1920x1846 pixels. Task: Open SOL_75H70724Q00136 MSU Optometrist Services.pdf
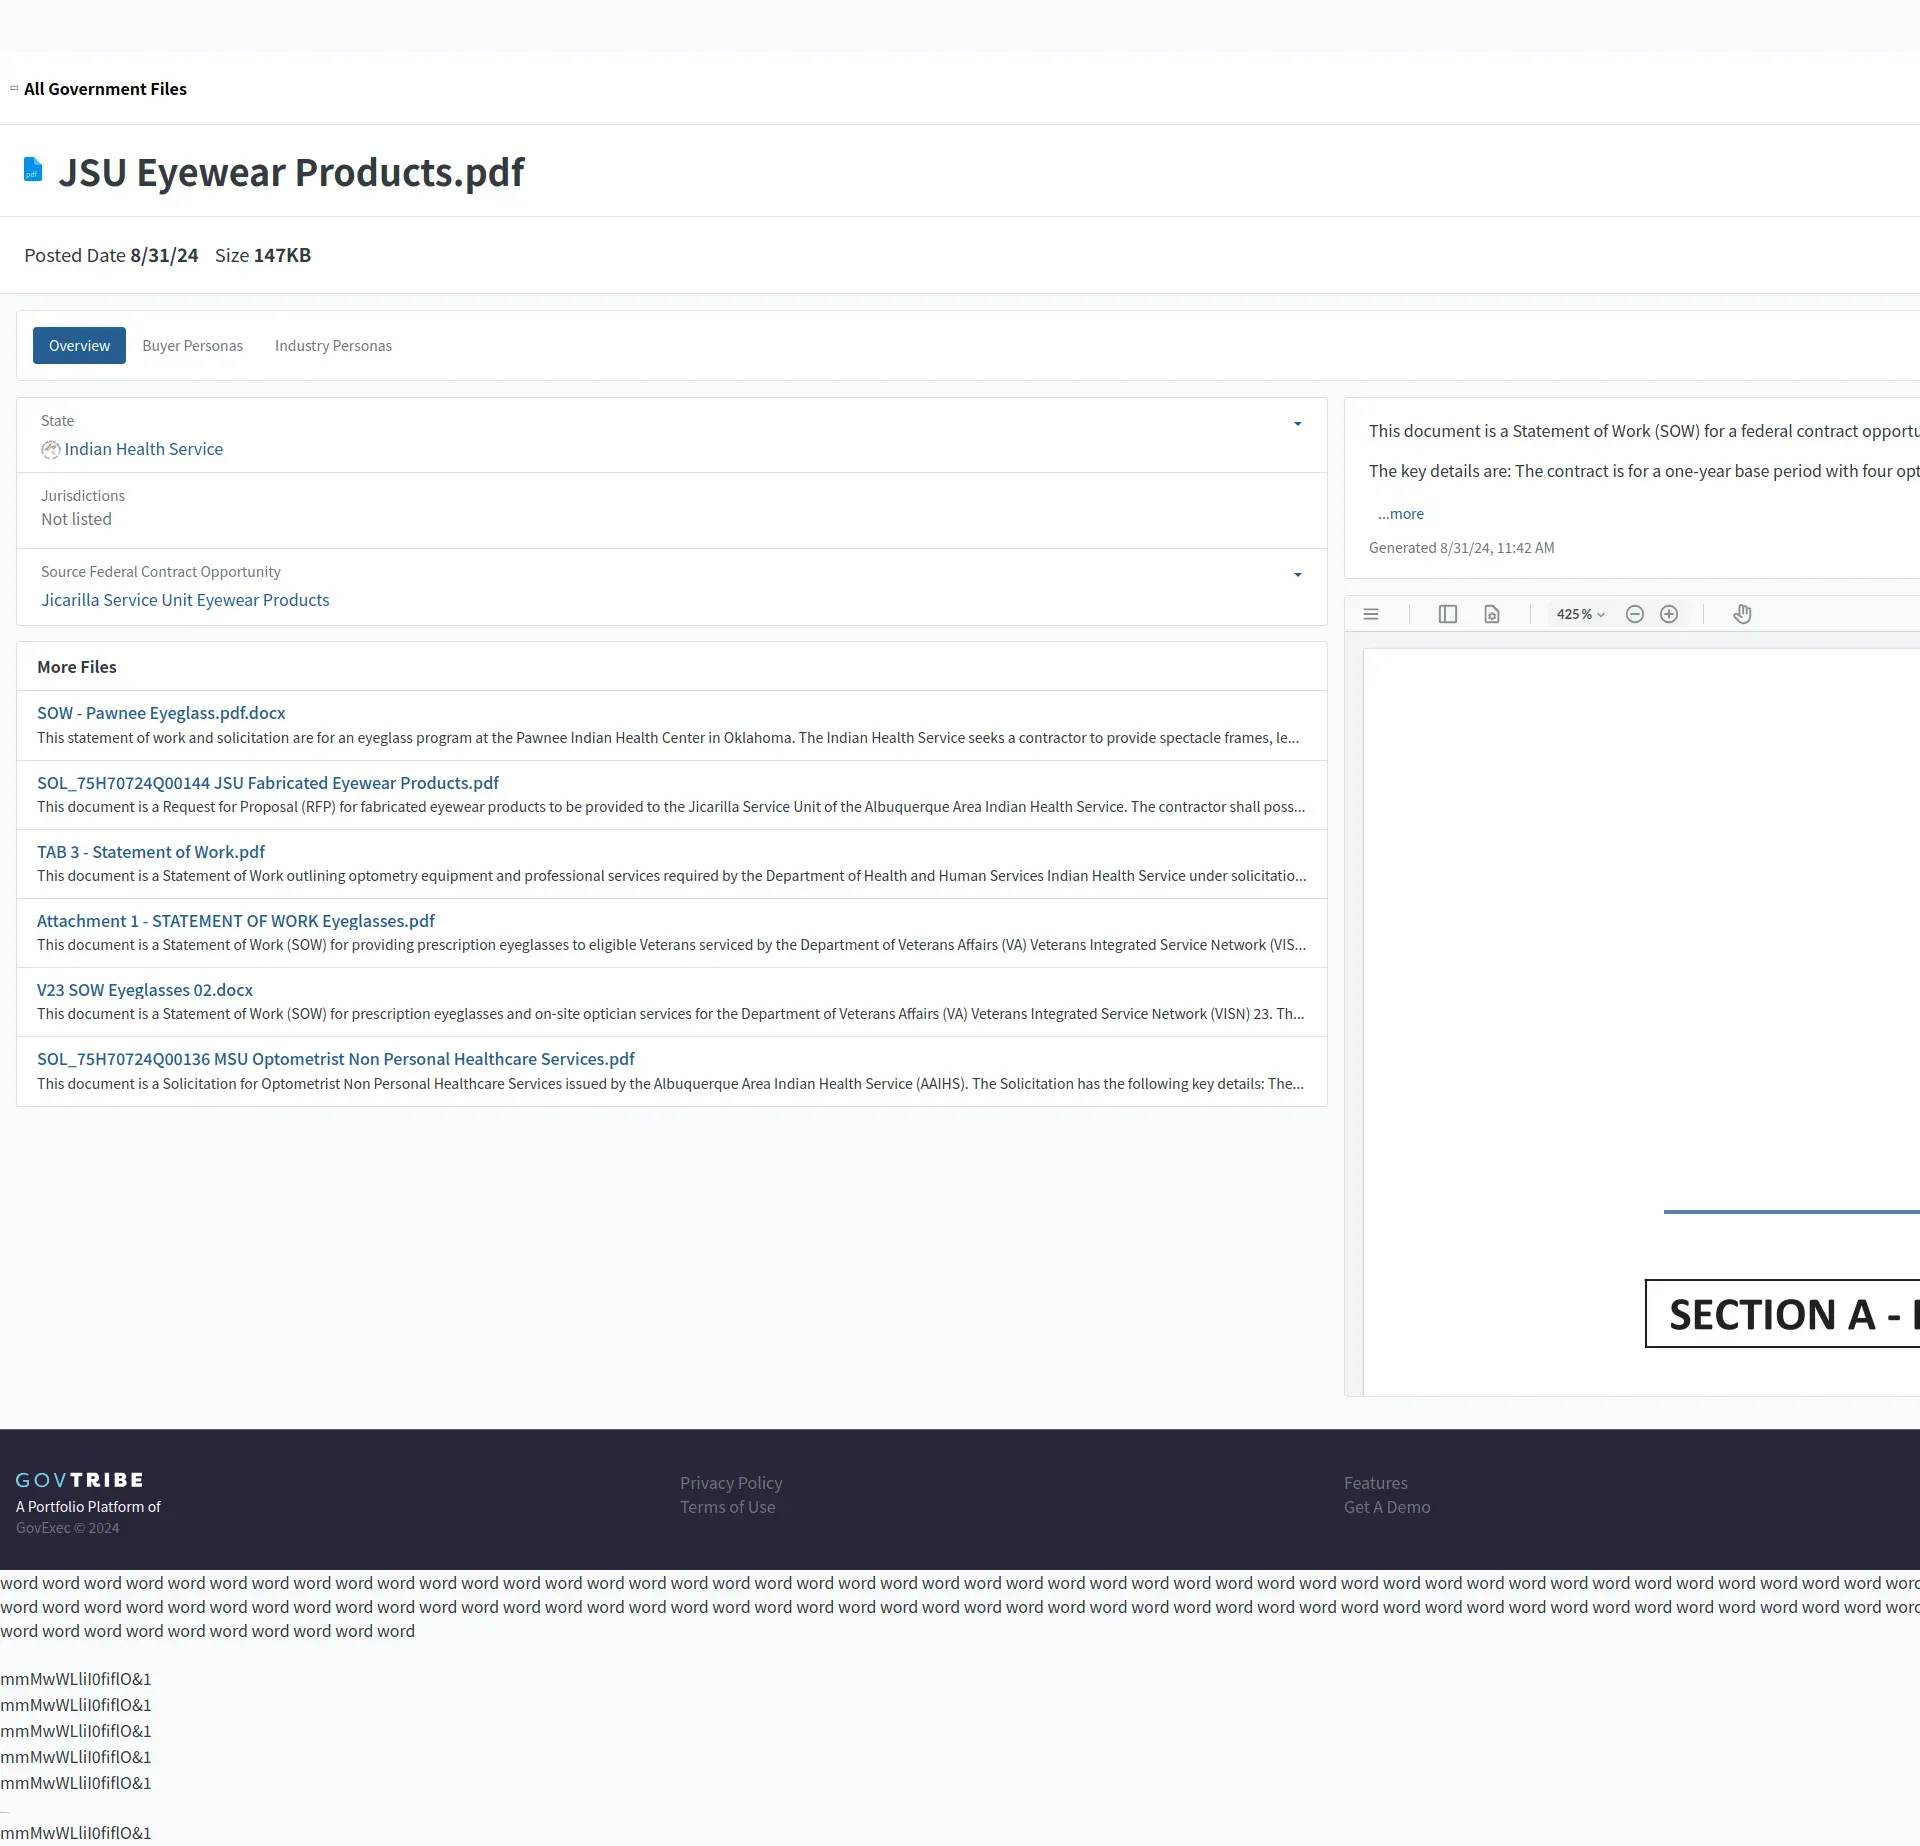(x=336, y=1059)
